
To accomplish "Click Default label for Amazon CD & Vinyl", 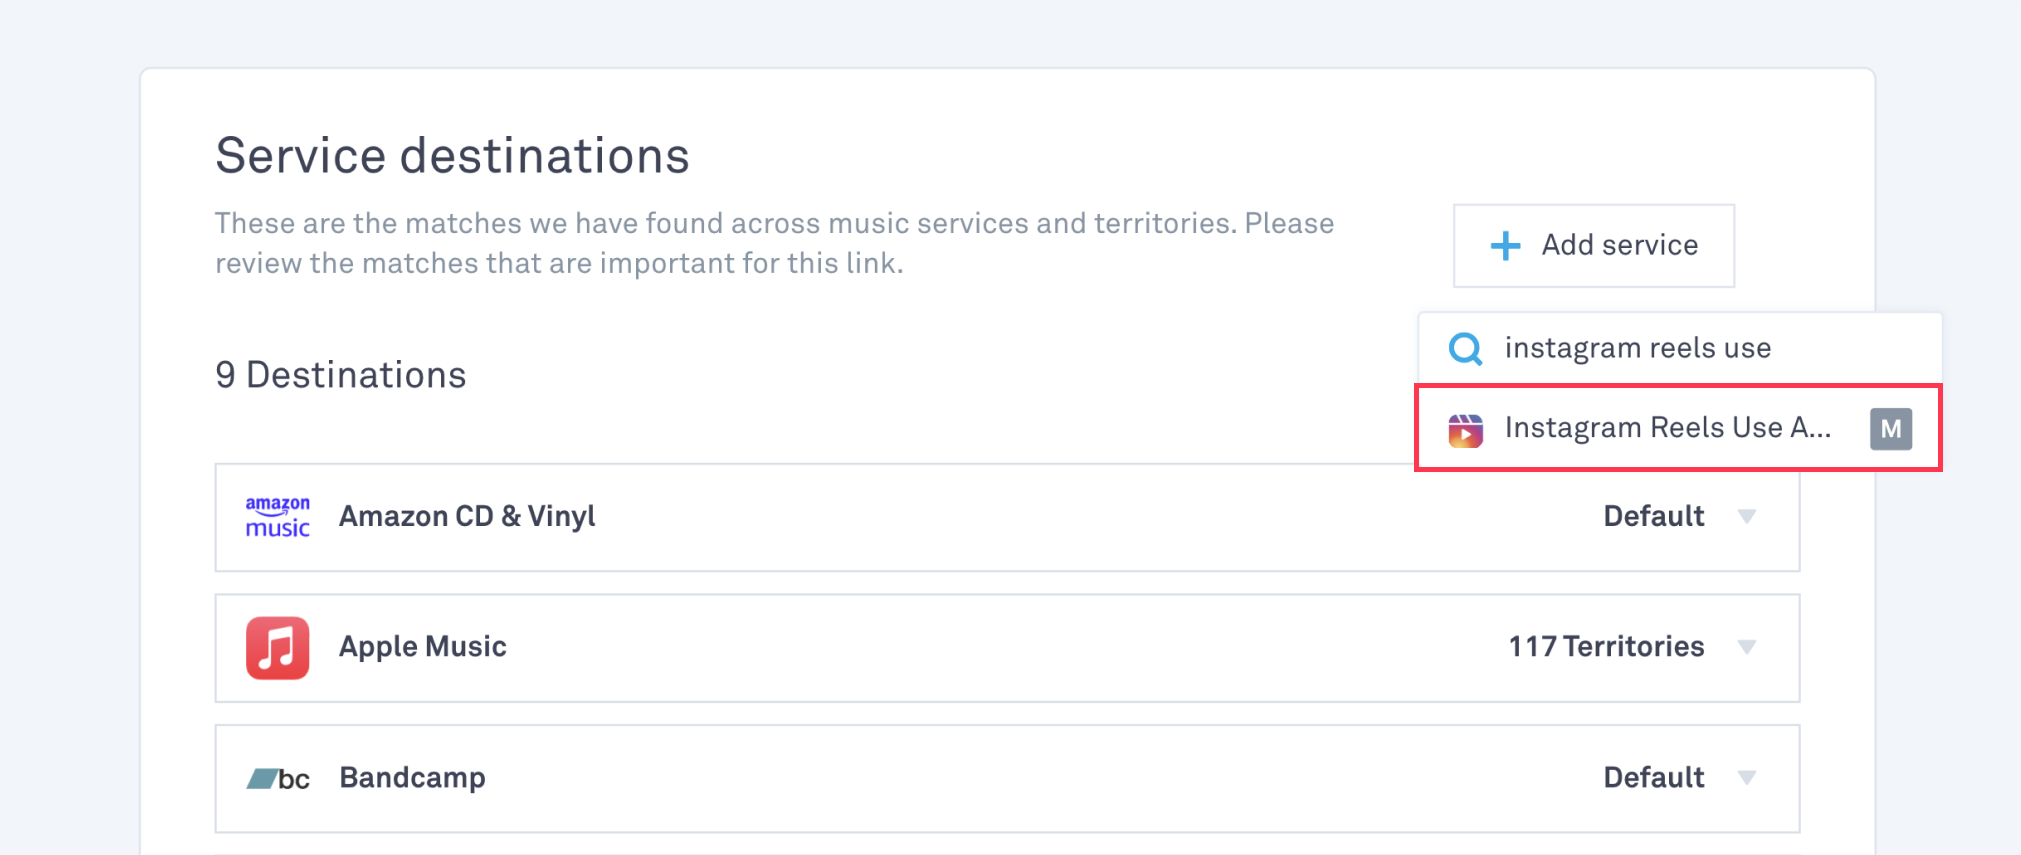I will click(x=1653, y=516).
